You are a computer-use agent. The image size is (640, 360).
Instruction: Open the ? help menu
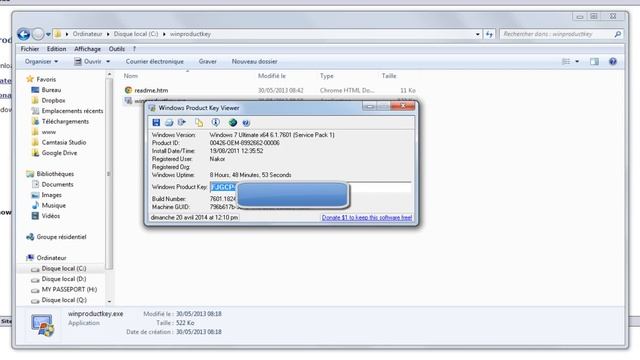click(x=134, y=49)
